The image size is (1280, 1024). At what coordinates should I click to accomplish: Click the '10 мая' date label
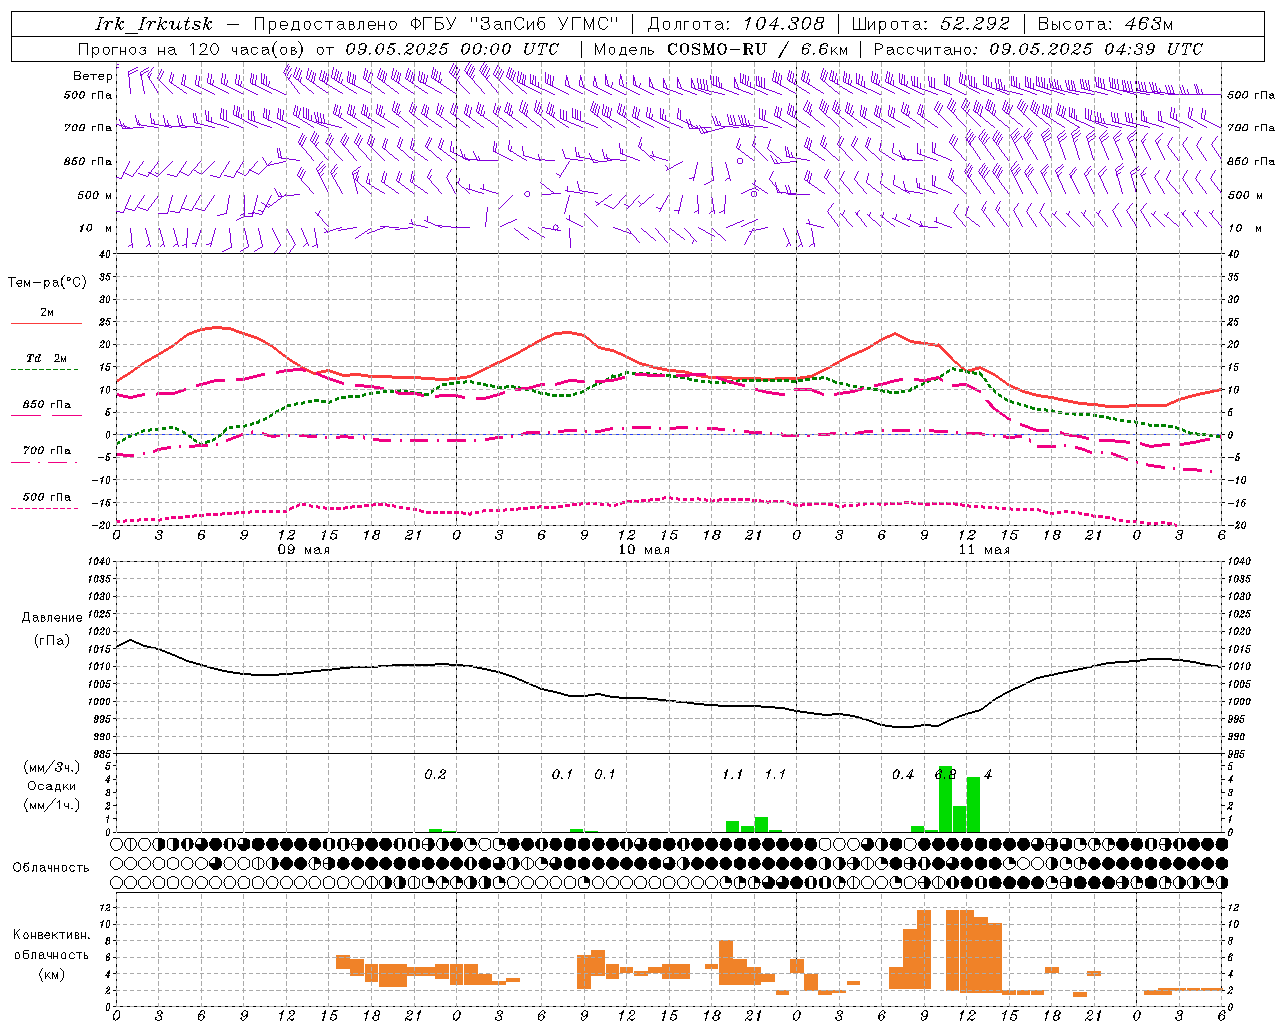point(644,550)
